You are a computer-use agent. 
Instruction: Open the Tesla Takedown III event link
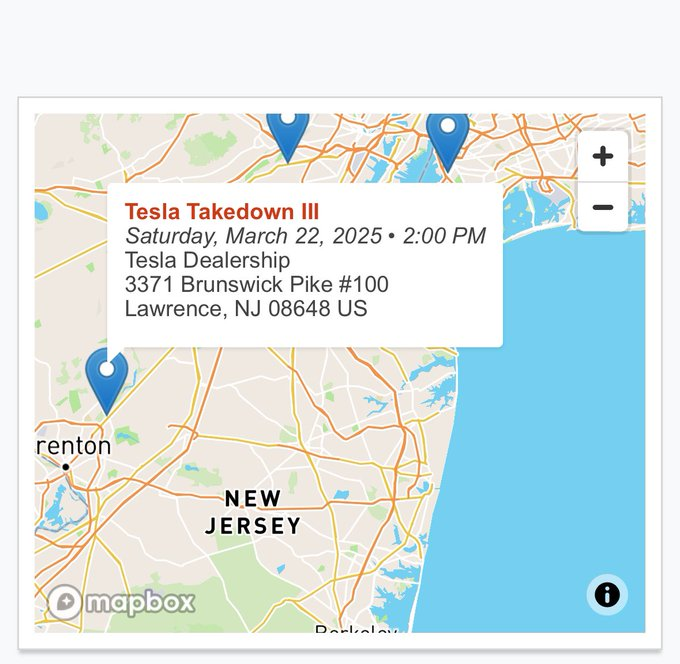click(x=222, y=211)
